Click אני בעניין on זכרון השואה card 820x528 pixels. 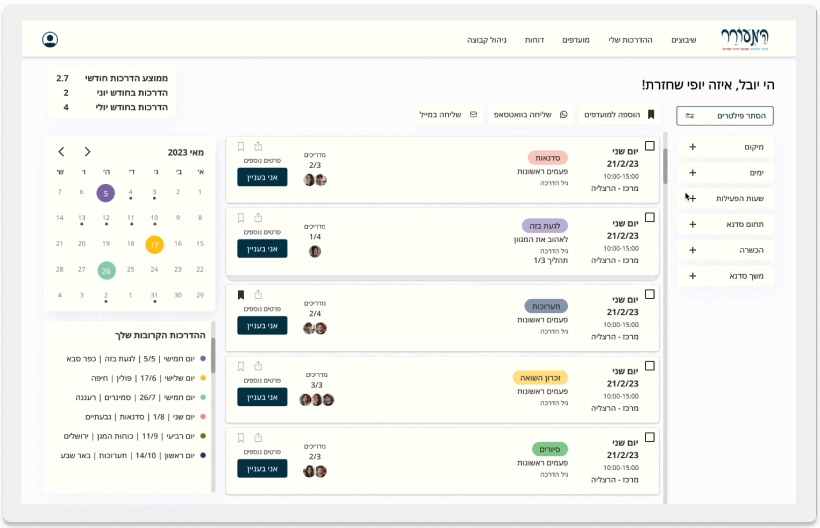(262, 397)
